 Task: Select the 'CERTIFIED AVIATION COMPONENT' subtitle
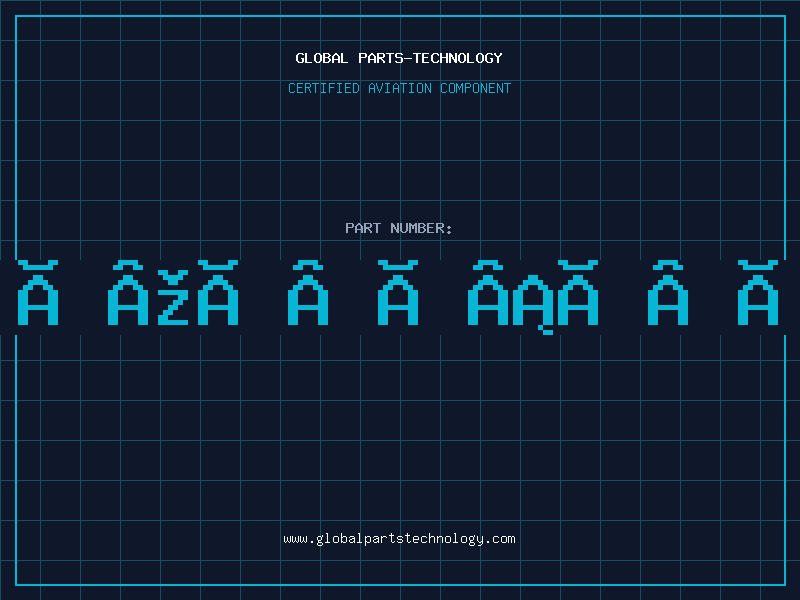(399, 88)
